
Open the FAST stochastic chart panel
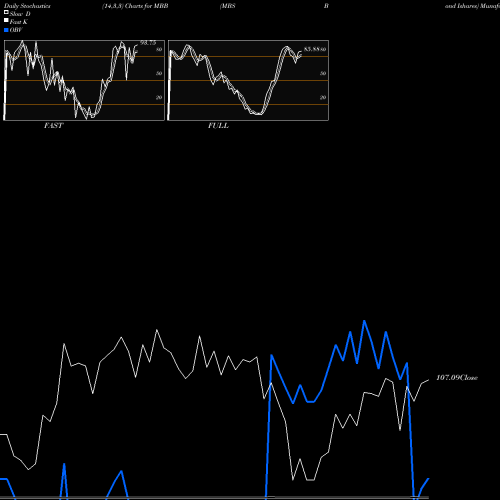[84, 80]
